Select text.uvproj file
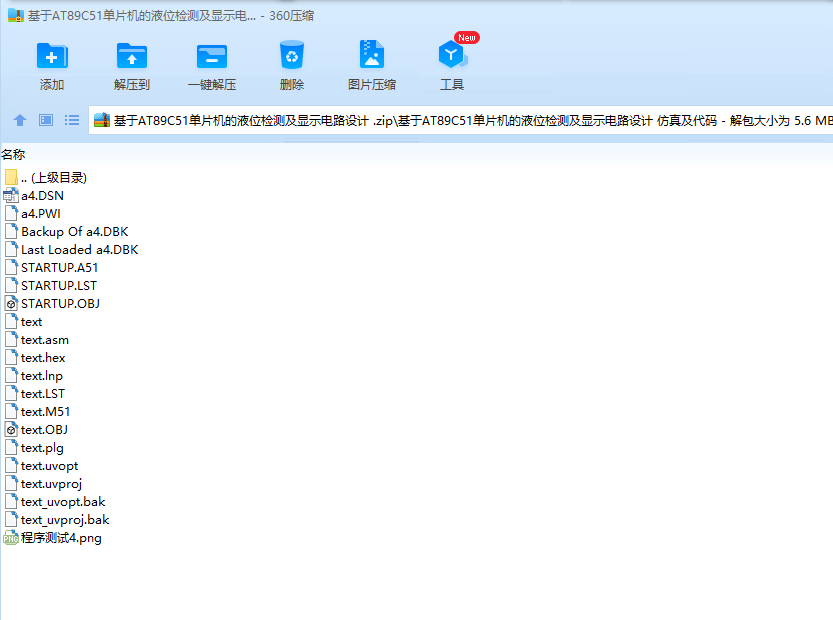 coord(51,484)
